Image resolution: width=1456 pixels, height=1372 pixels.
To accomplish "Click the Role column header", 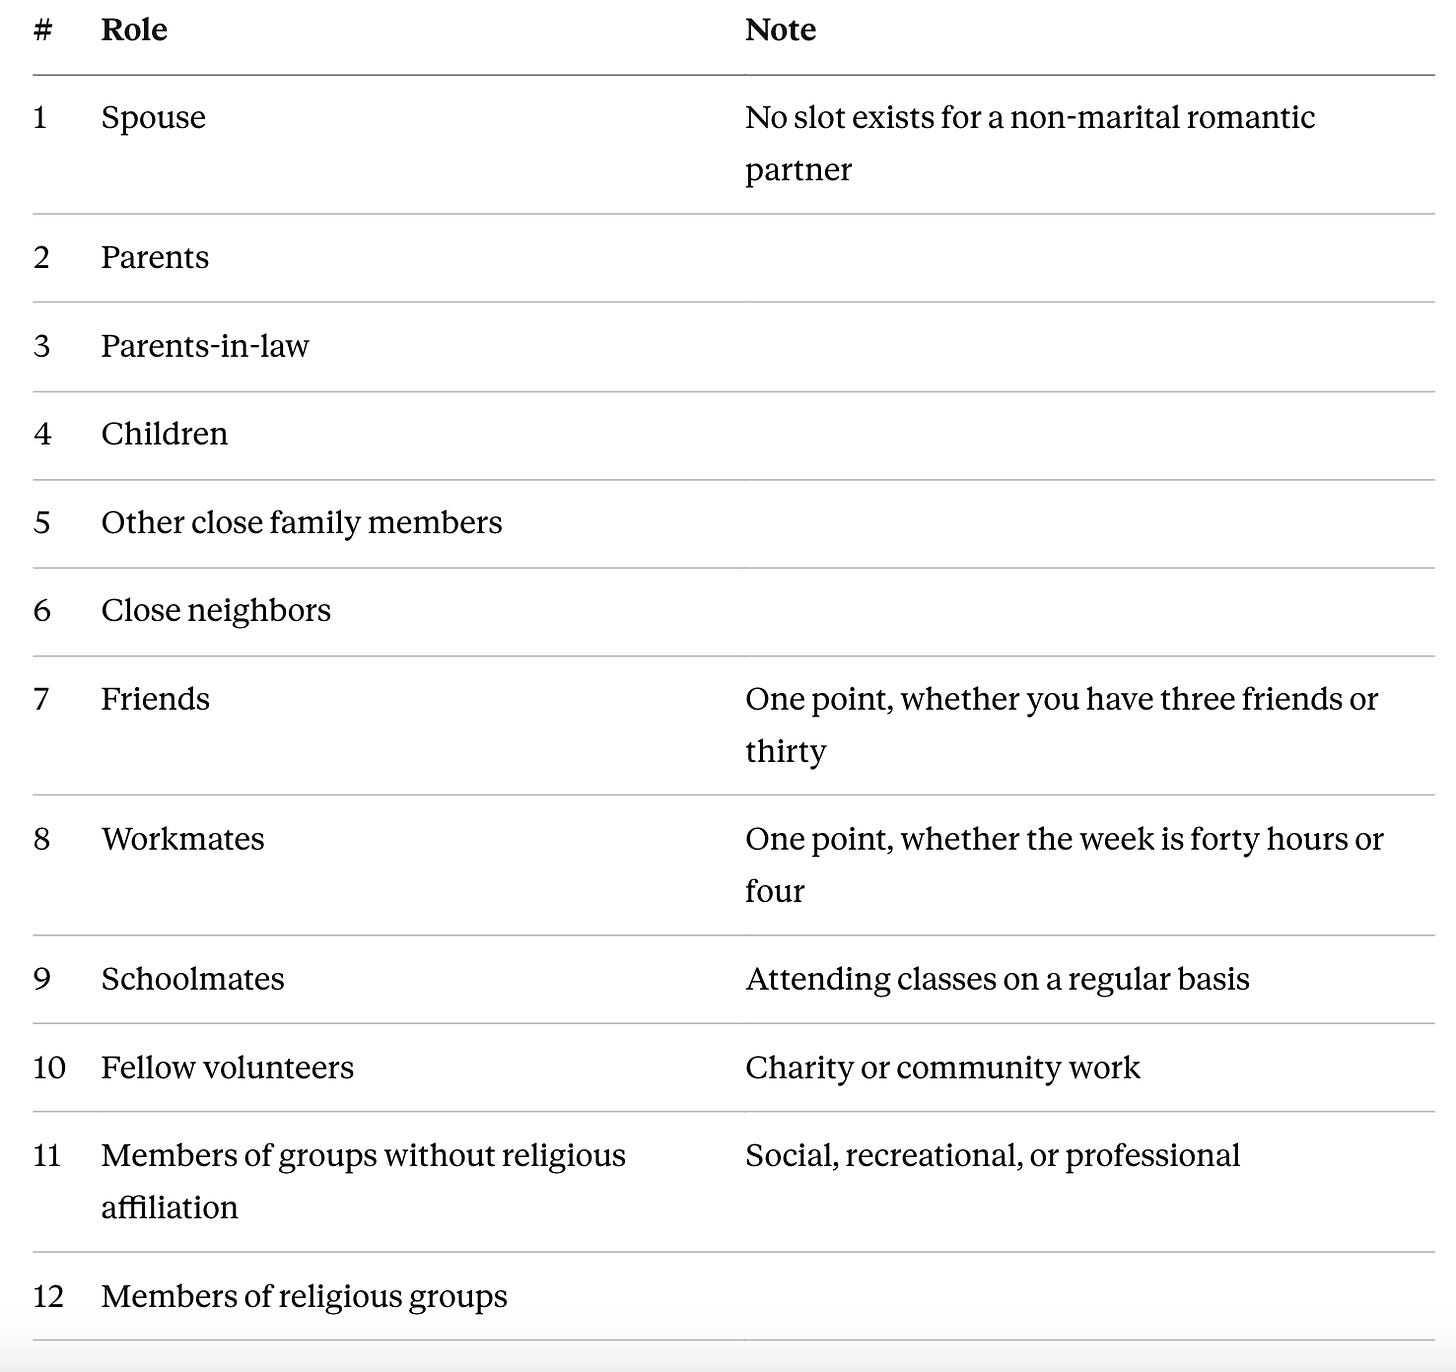I will pos(134,30).
